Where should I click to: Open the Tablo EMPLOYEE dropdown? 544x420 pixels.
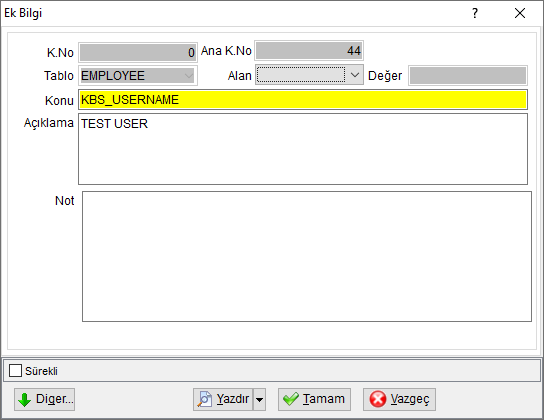(x=189, y=75)
